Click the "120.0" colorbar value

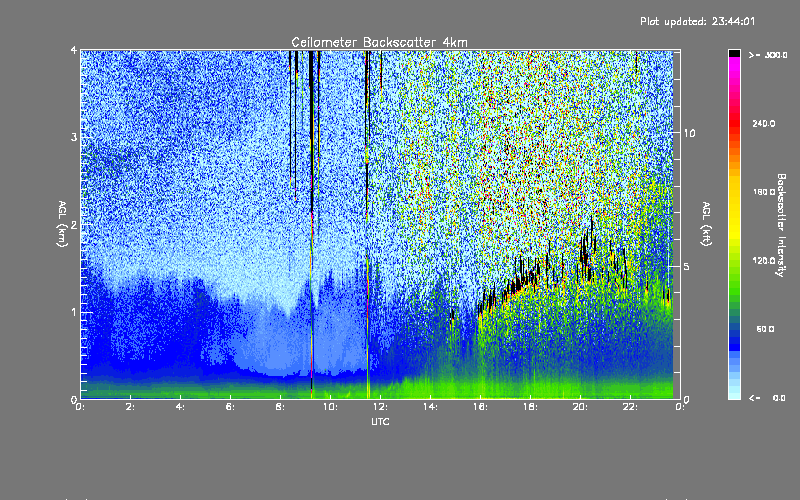[x=764, y=261]
